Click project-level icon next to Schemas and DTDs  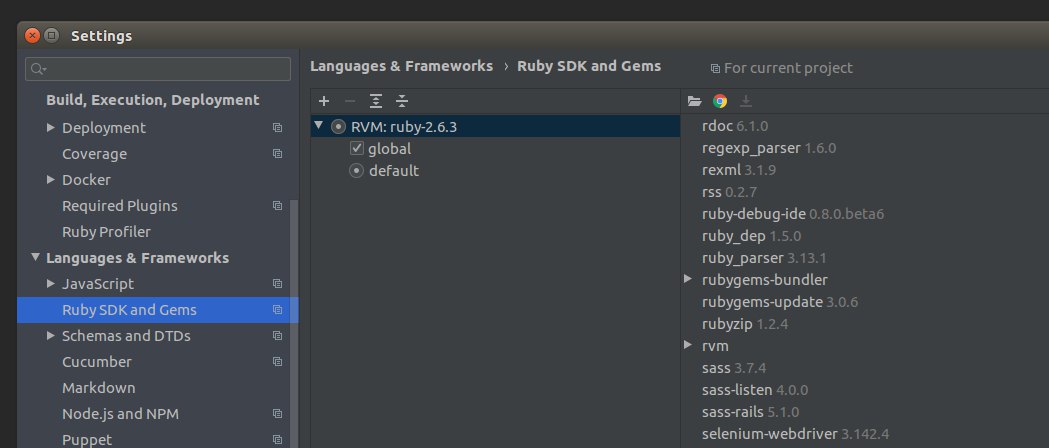[x=277, y=336]
